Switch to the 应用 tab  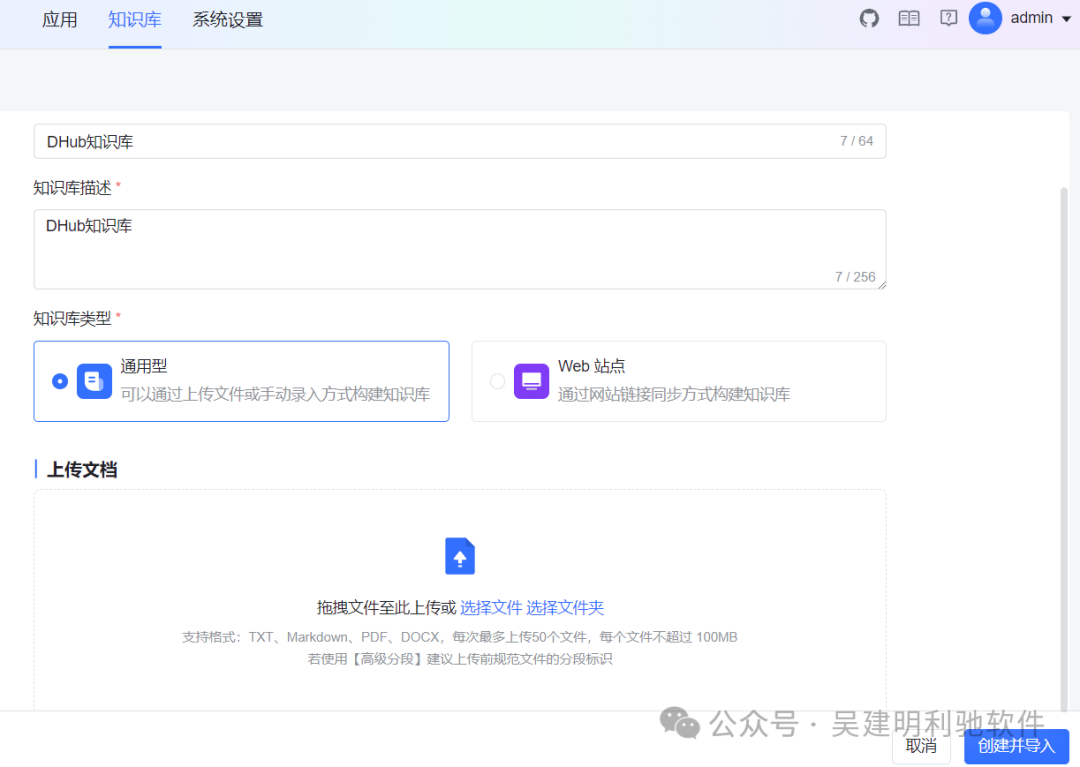point(59,20)
